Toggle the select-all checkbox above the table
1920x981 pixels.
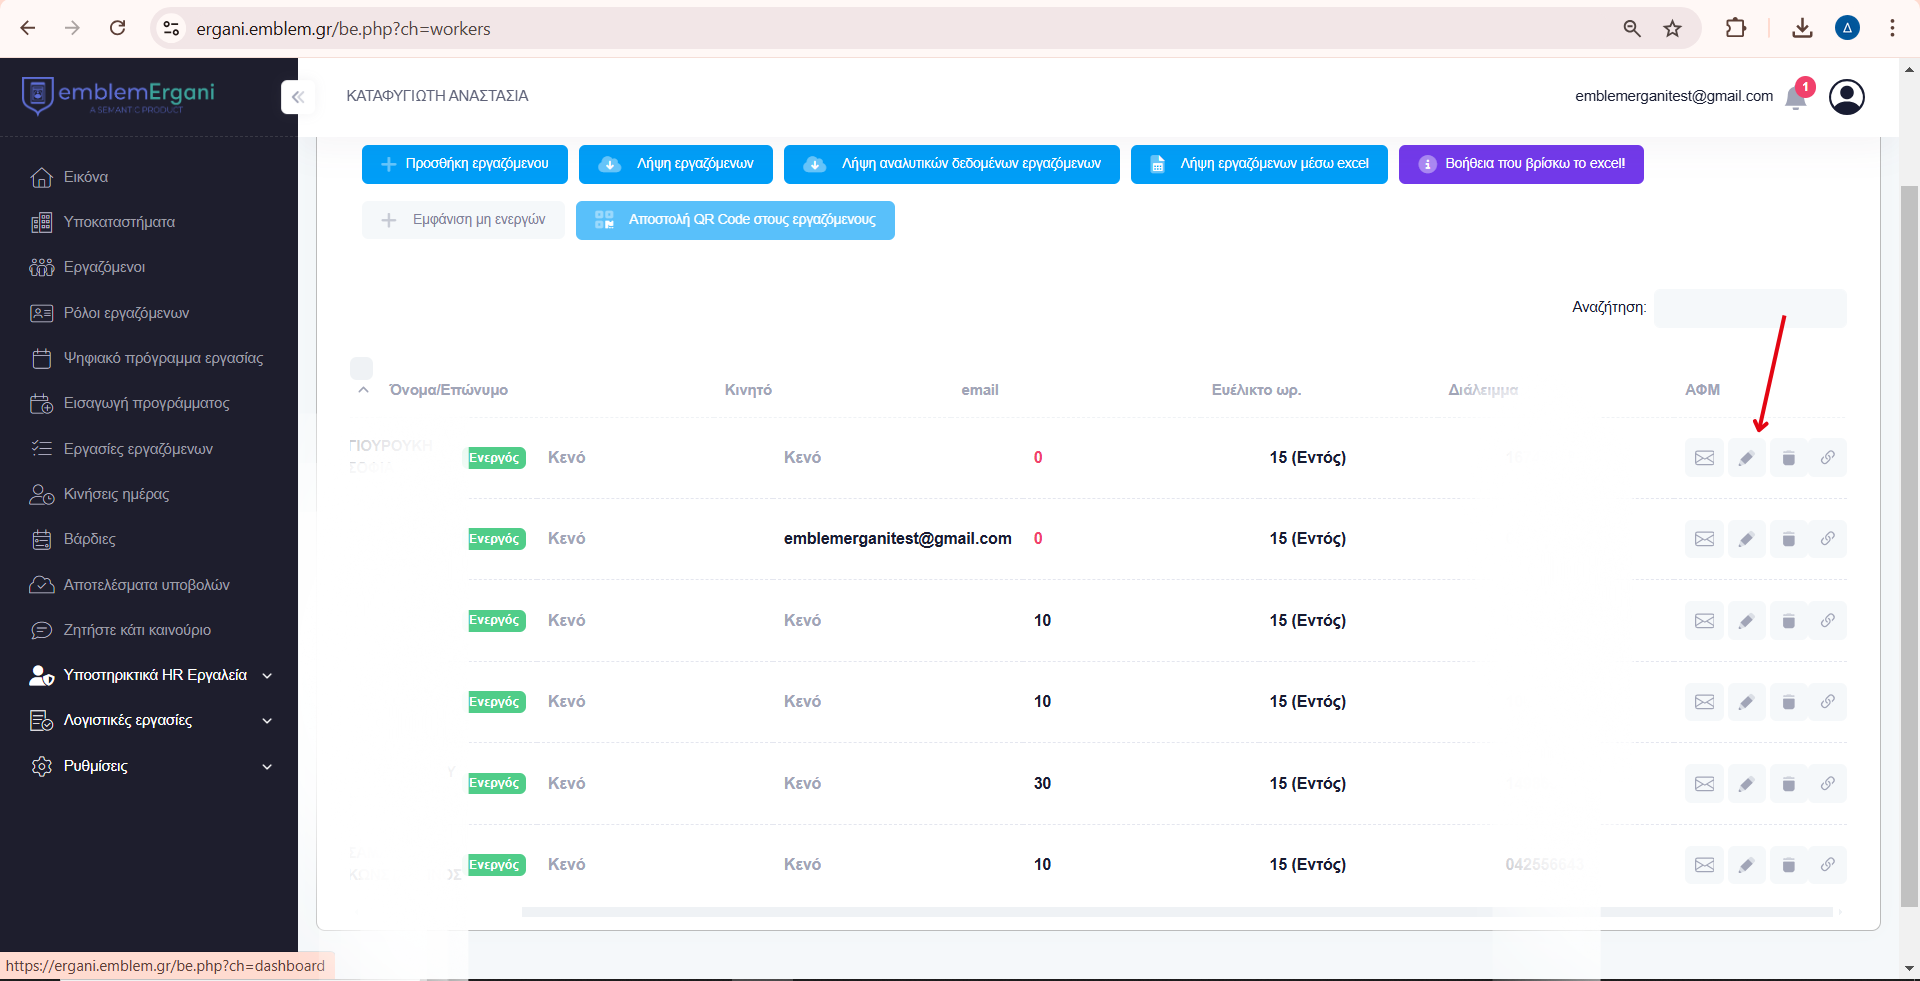pos(362,368)
